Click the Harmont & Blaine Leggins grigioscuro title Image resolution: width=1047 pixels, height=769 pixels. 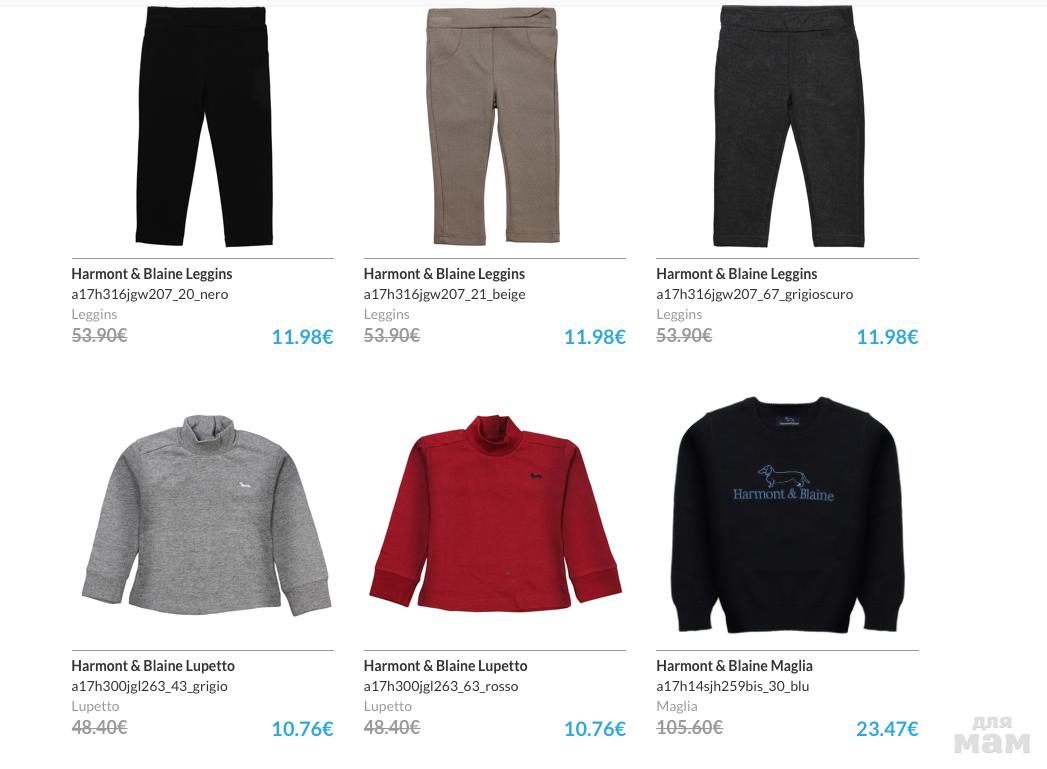click(x=737, y=274)
